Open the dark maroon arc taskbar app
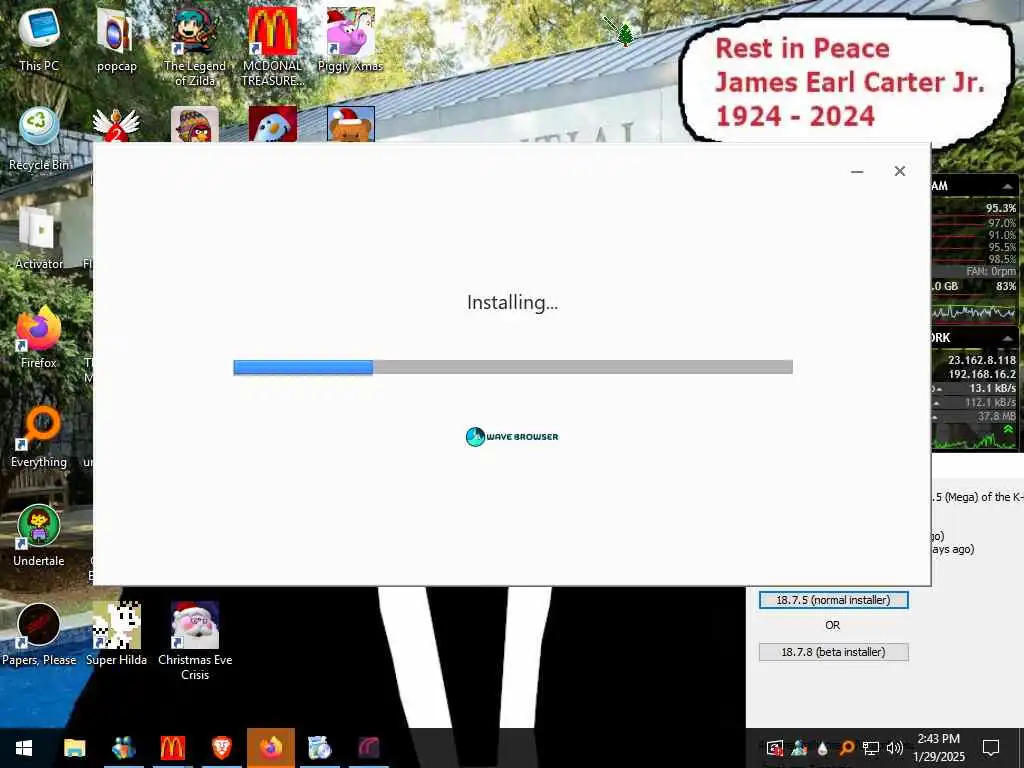 pos(368,748)
